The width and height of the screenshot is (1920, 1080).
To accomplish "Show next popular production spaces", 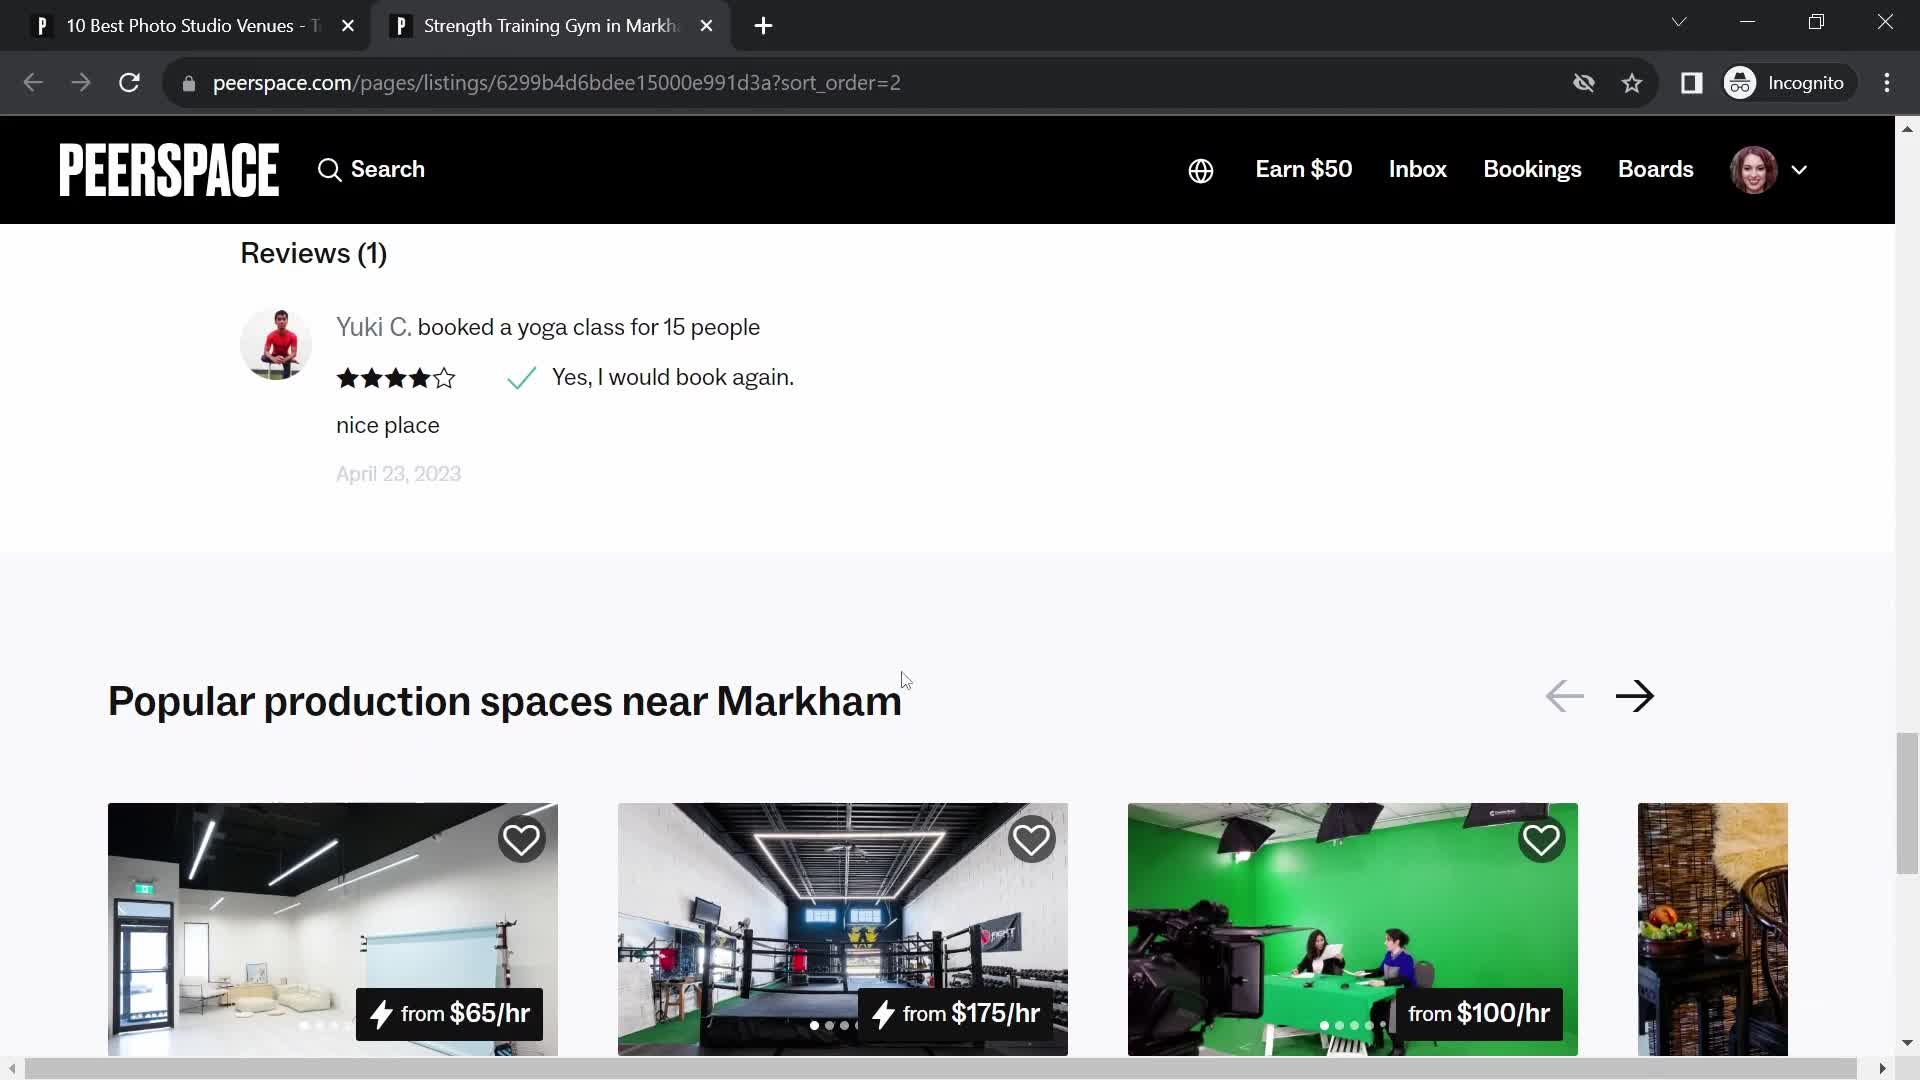I will [x=1634, y=696].
